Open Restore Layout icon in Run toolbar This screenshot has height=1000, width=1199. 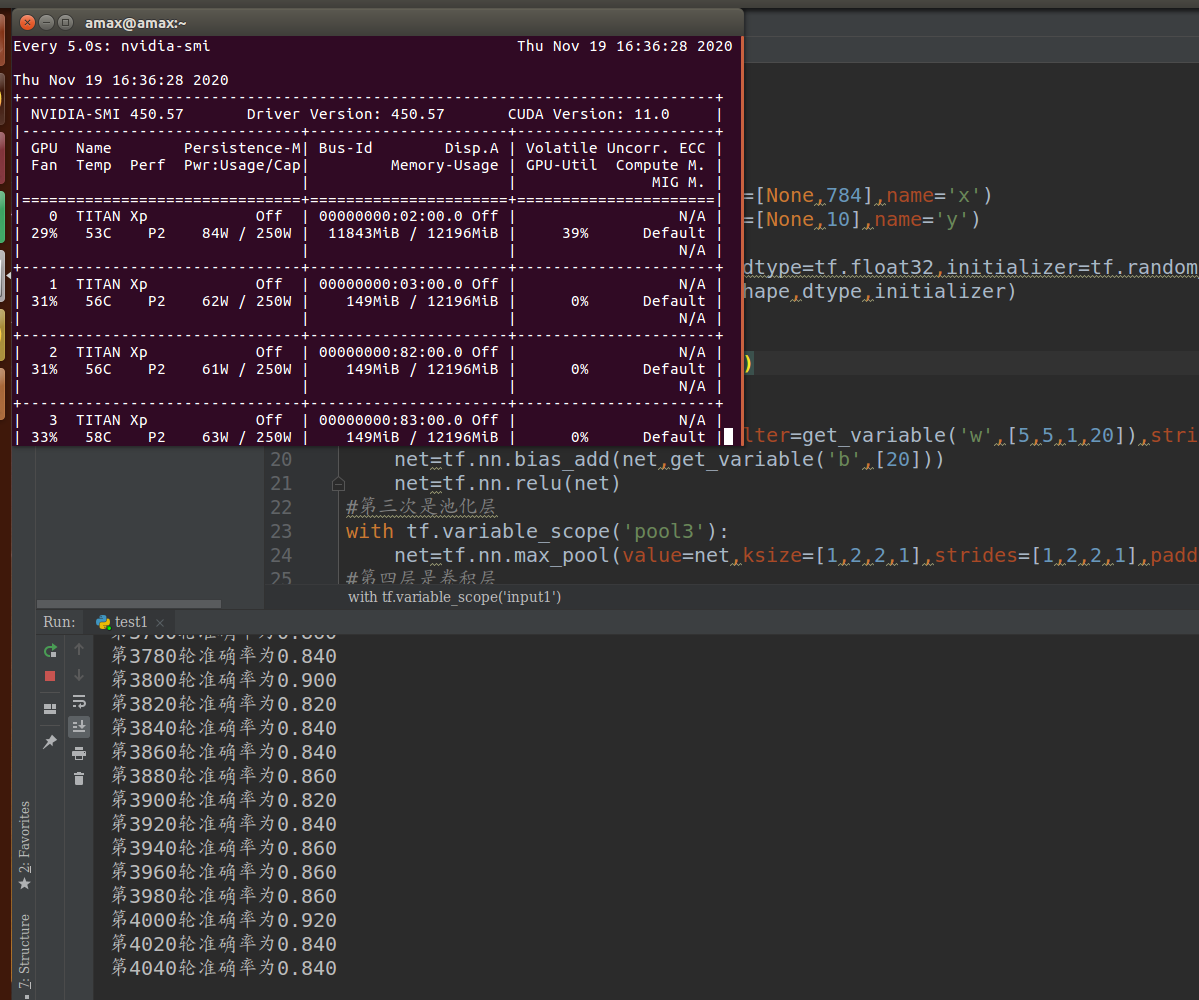50,709
